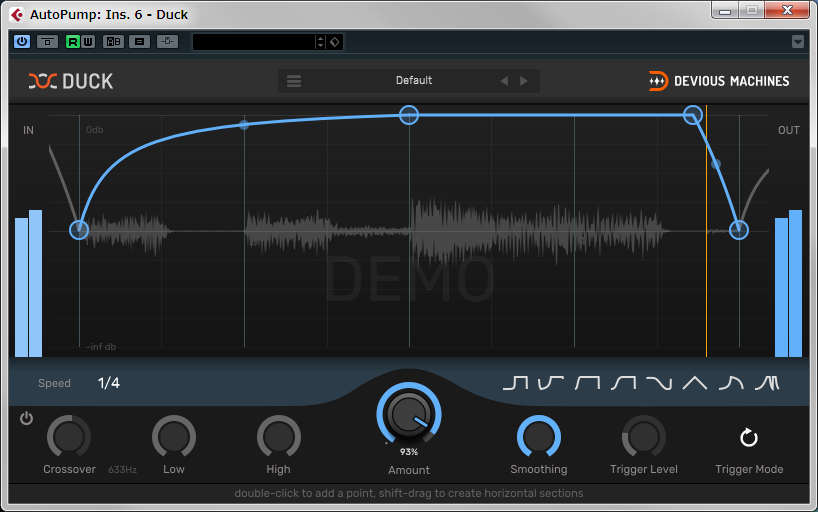This screenshot has height=512, width=818.
Task: Click the Crossover knob
Action: pos(69,437)
